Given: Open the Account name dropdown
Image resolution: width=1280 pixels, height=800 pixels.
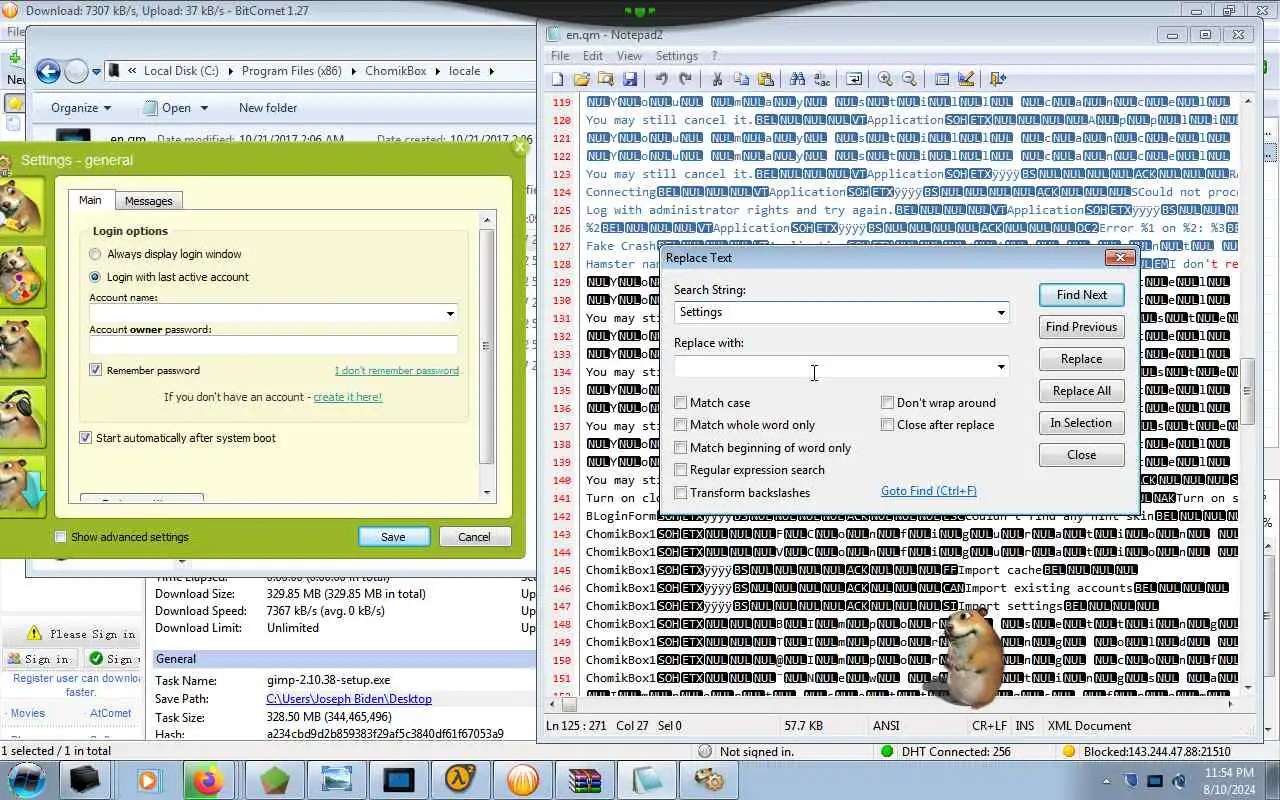Looking at the screenshot, I should click(450, 314).
